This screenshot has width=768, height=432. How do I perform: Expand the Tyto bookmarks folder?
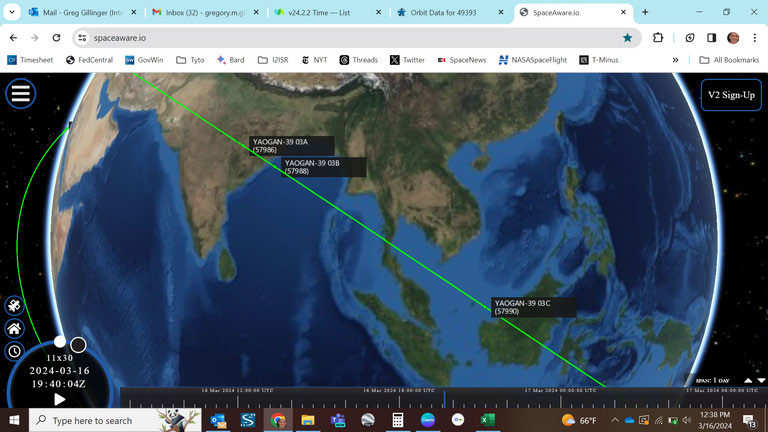191,60
